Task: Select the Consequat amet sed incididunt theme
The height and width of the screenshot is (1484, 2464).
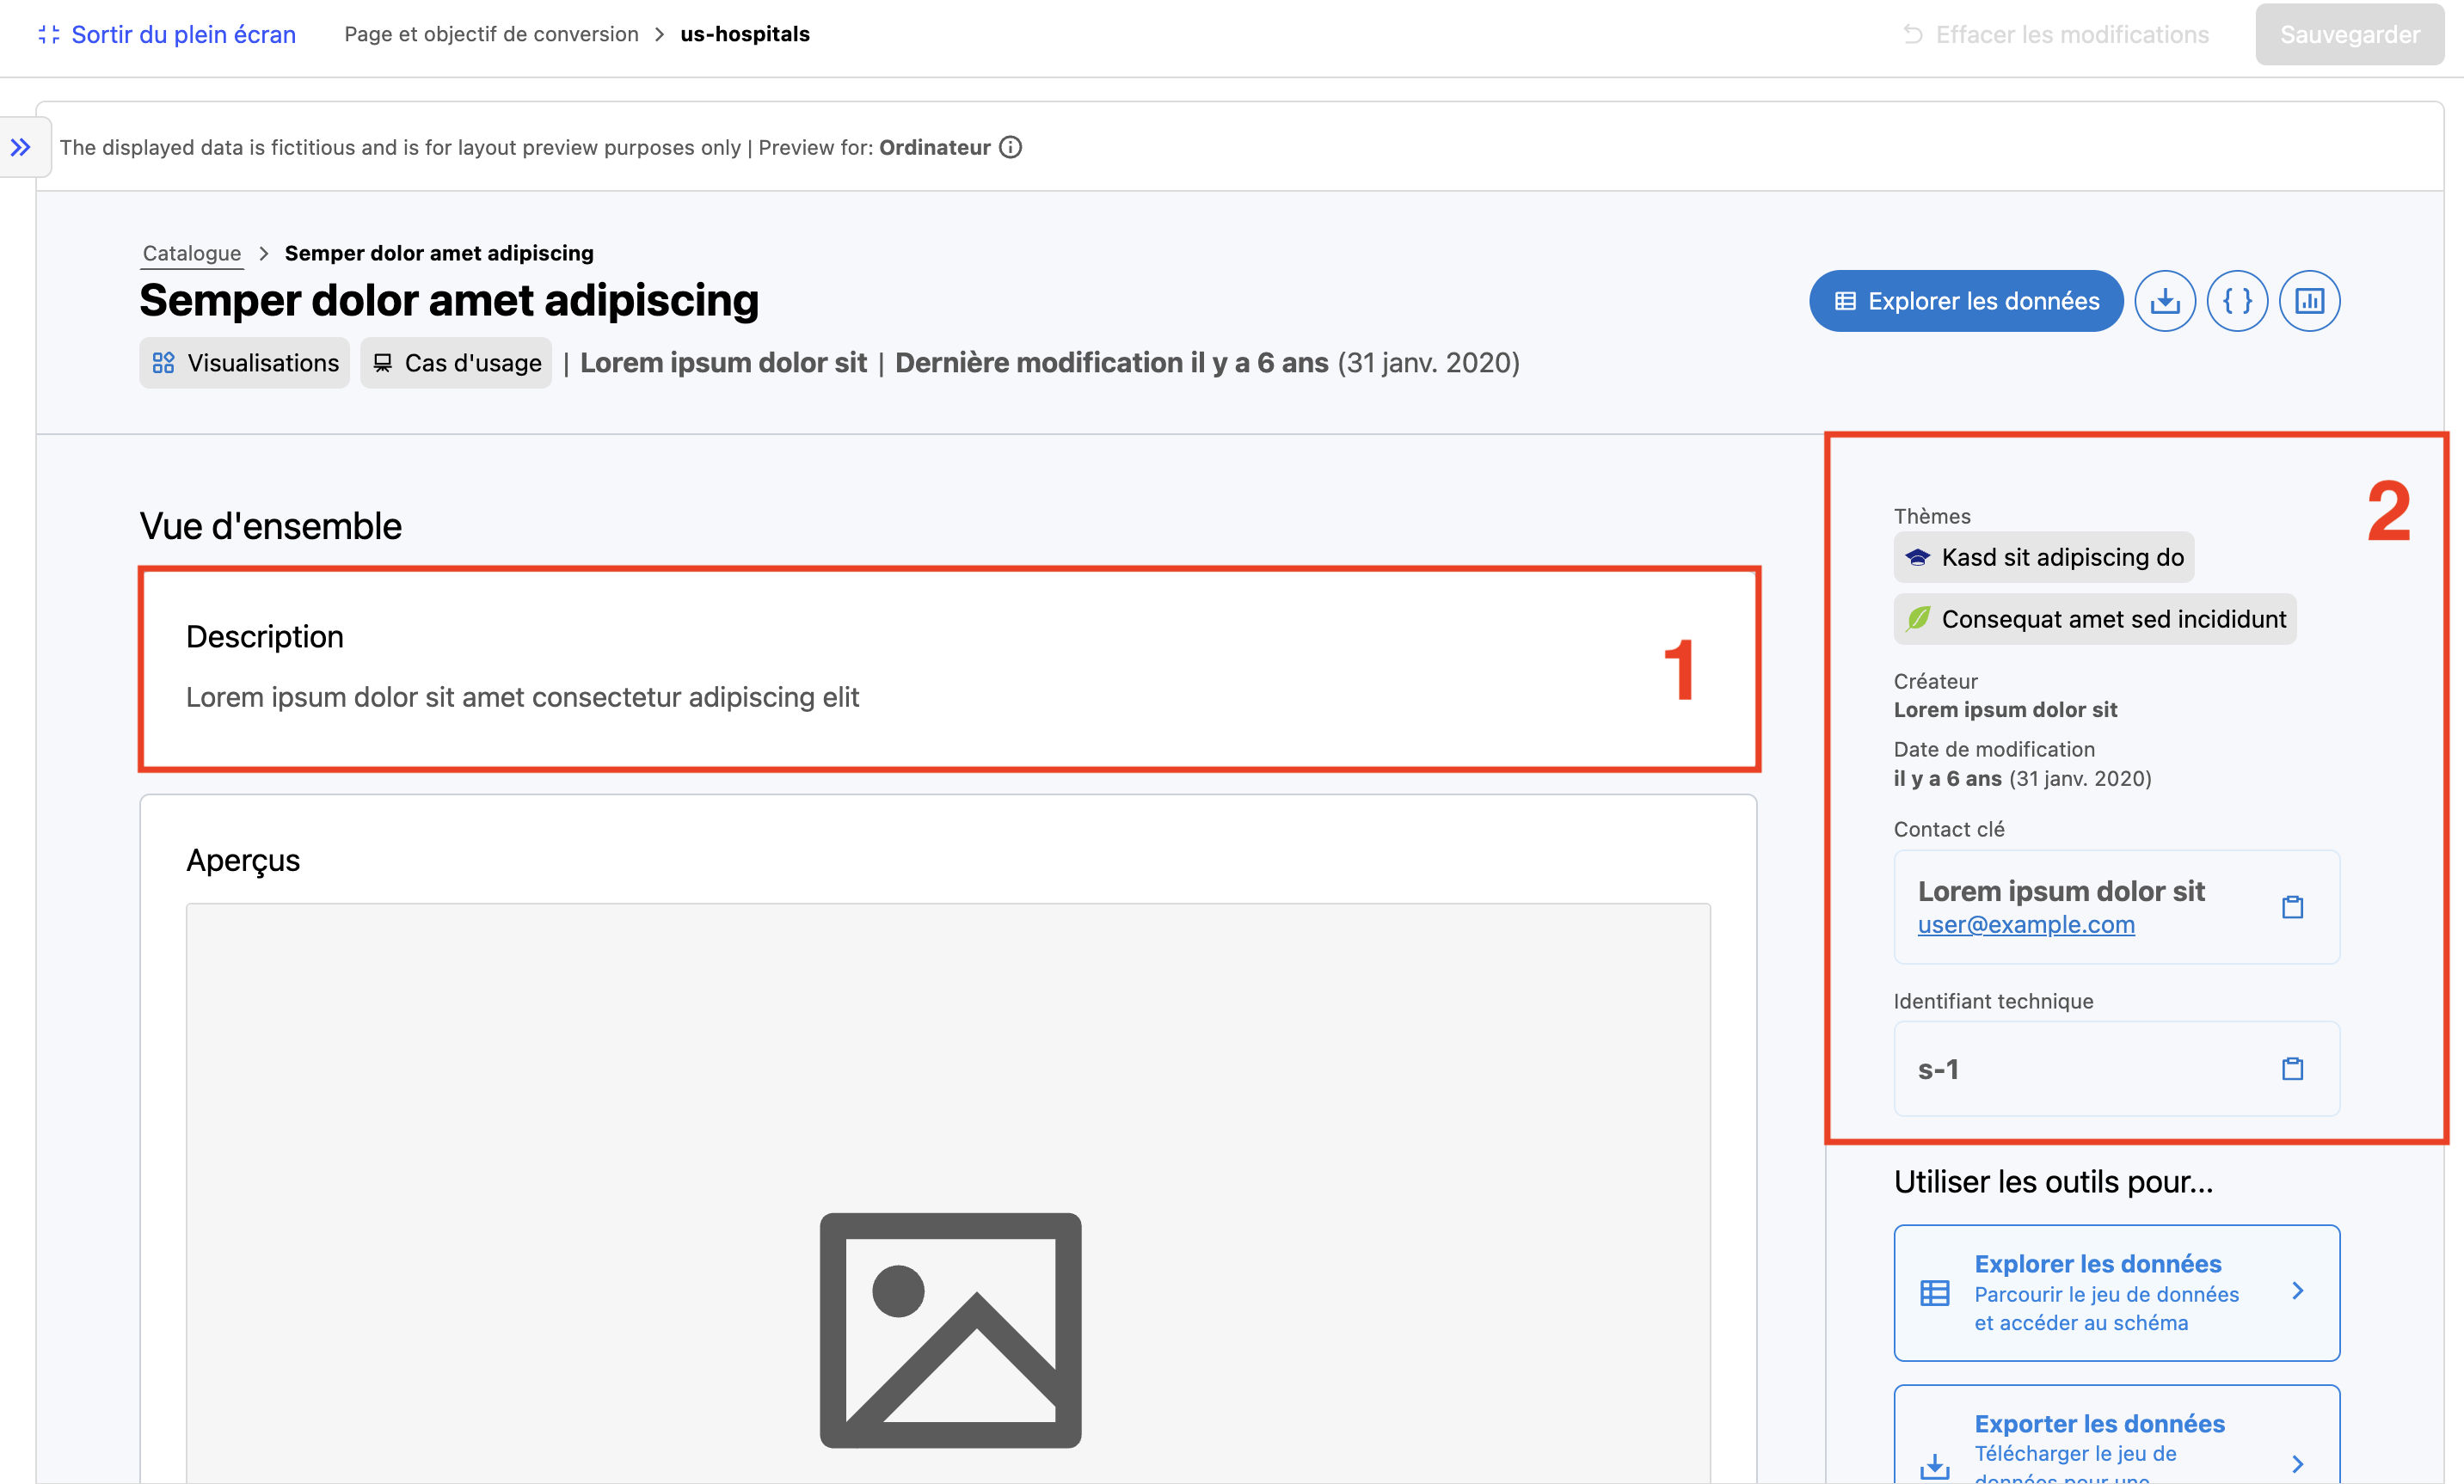Action: (x=2094, y=619)
